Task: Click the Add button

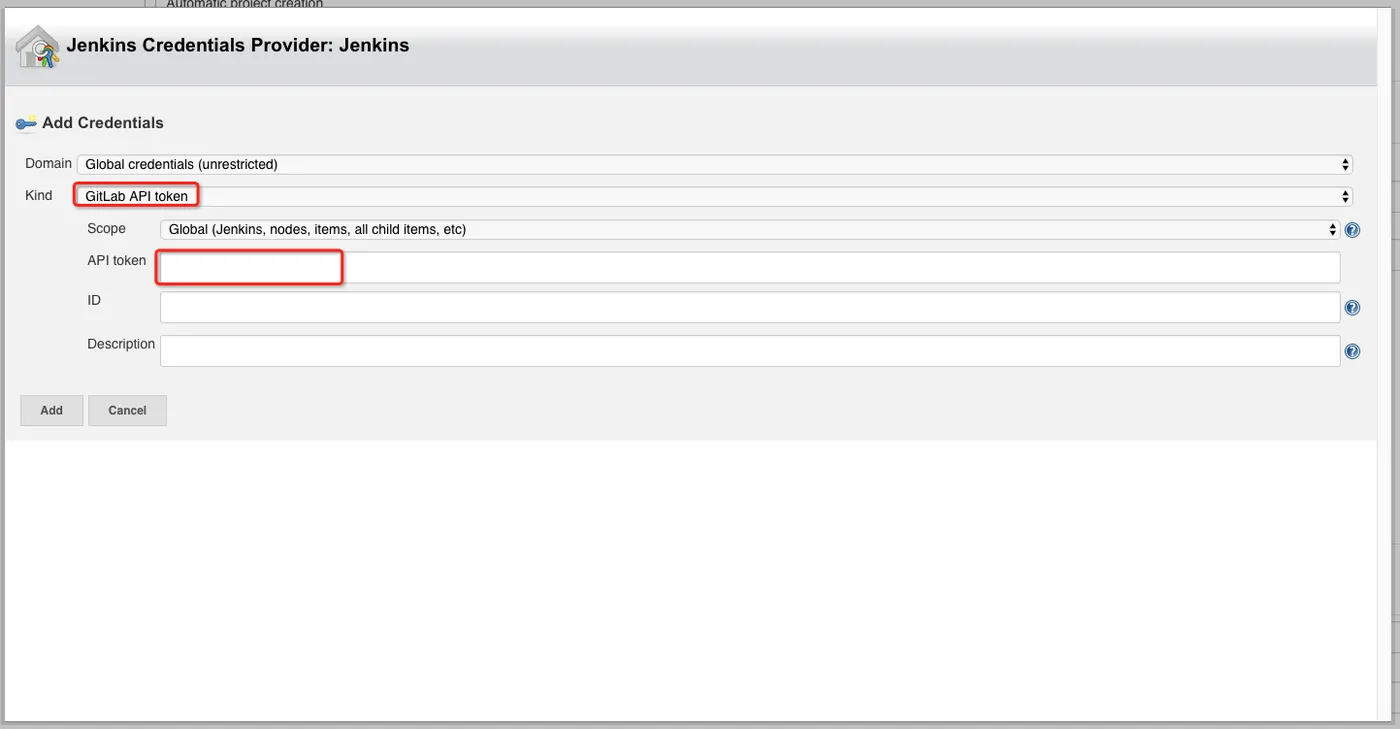Action: (52, 410)
